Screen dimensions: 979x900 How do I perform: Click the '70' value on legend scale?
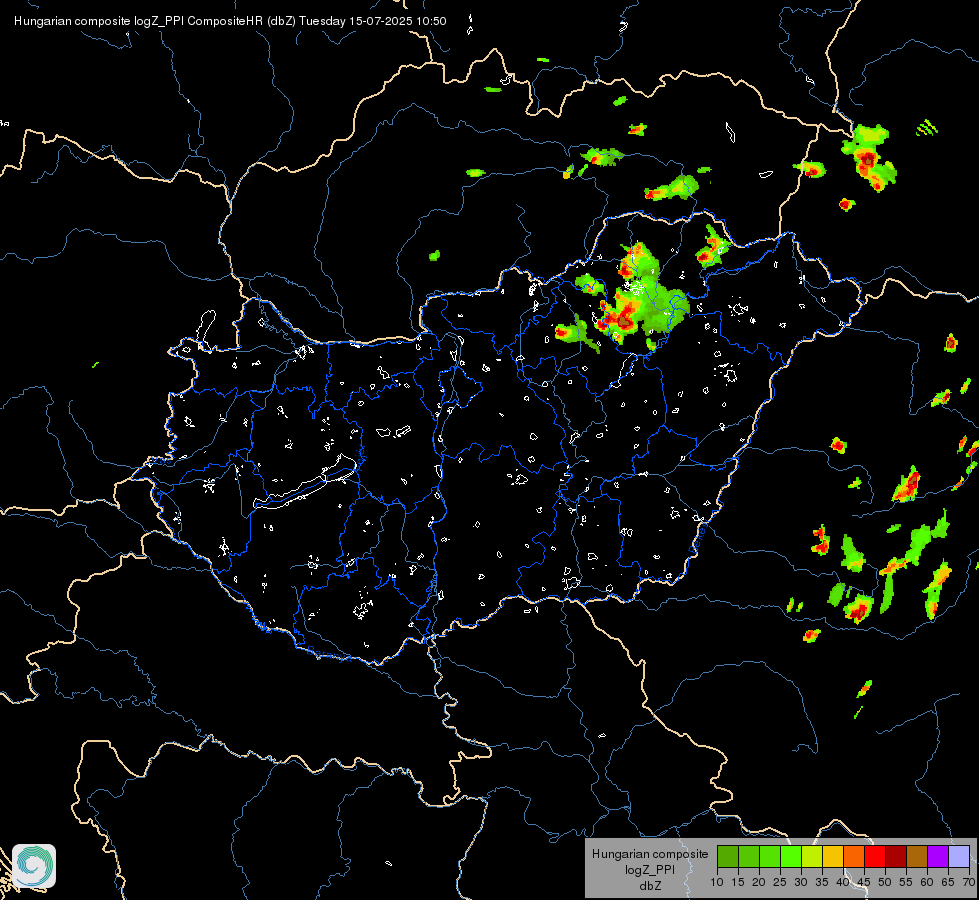pyautogui.click(x=969, y=883)
